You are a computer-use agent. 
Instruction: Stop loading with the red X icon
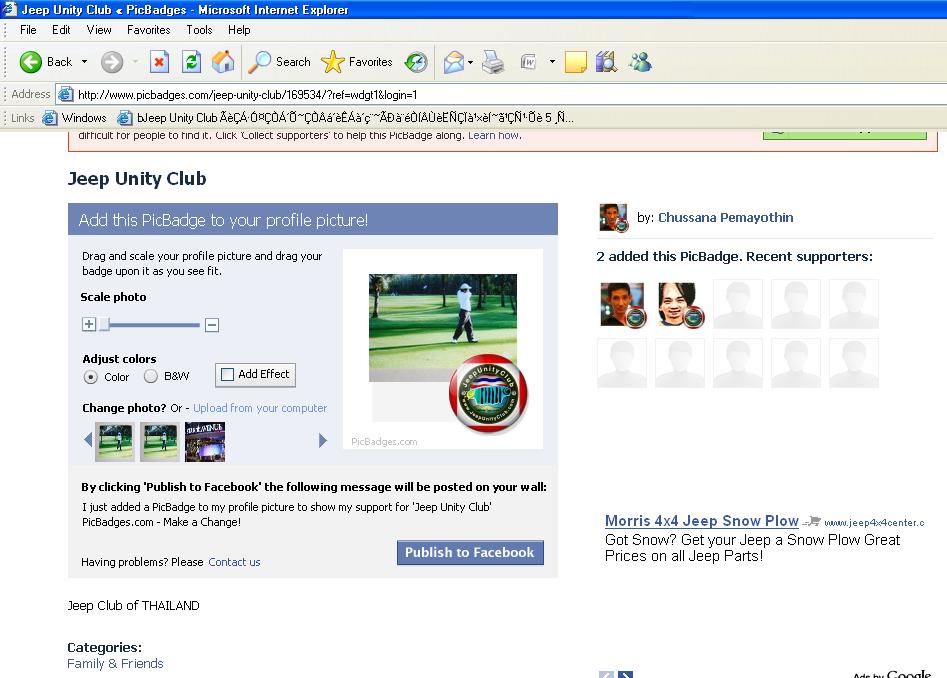pyautogui.click(x=159, y=62)
